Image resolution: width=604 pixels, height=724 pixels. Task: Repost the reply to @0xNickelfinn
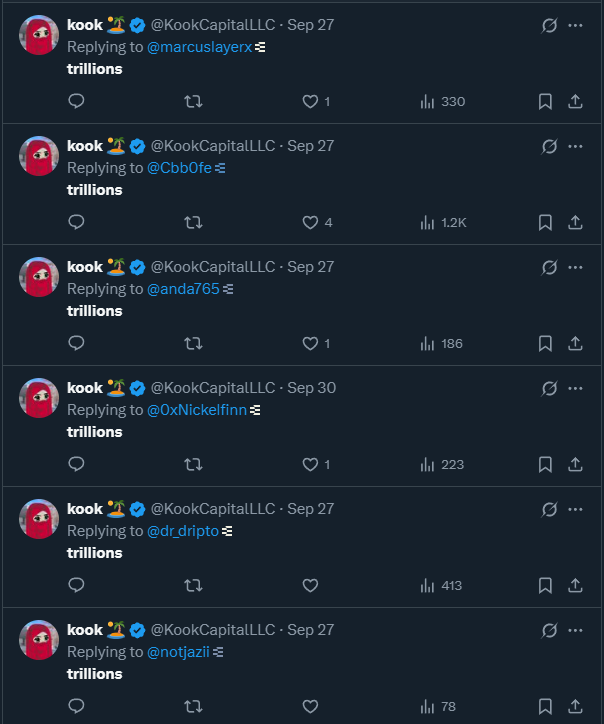pos(193,464)
